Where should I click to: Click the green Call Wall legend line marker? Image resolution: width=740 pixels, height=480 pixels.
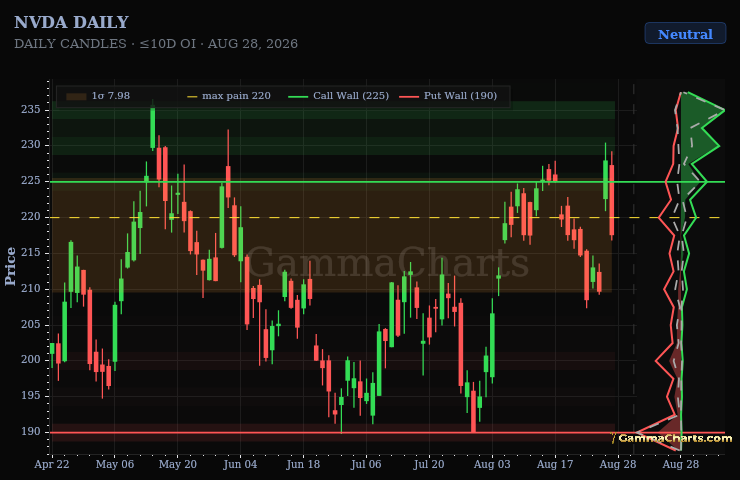tap(298, 96)
